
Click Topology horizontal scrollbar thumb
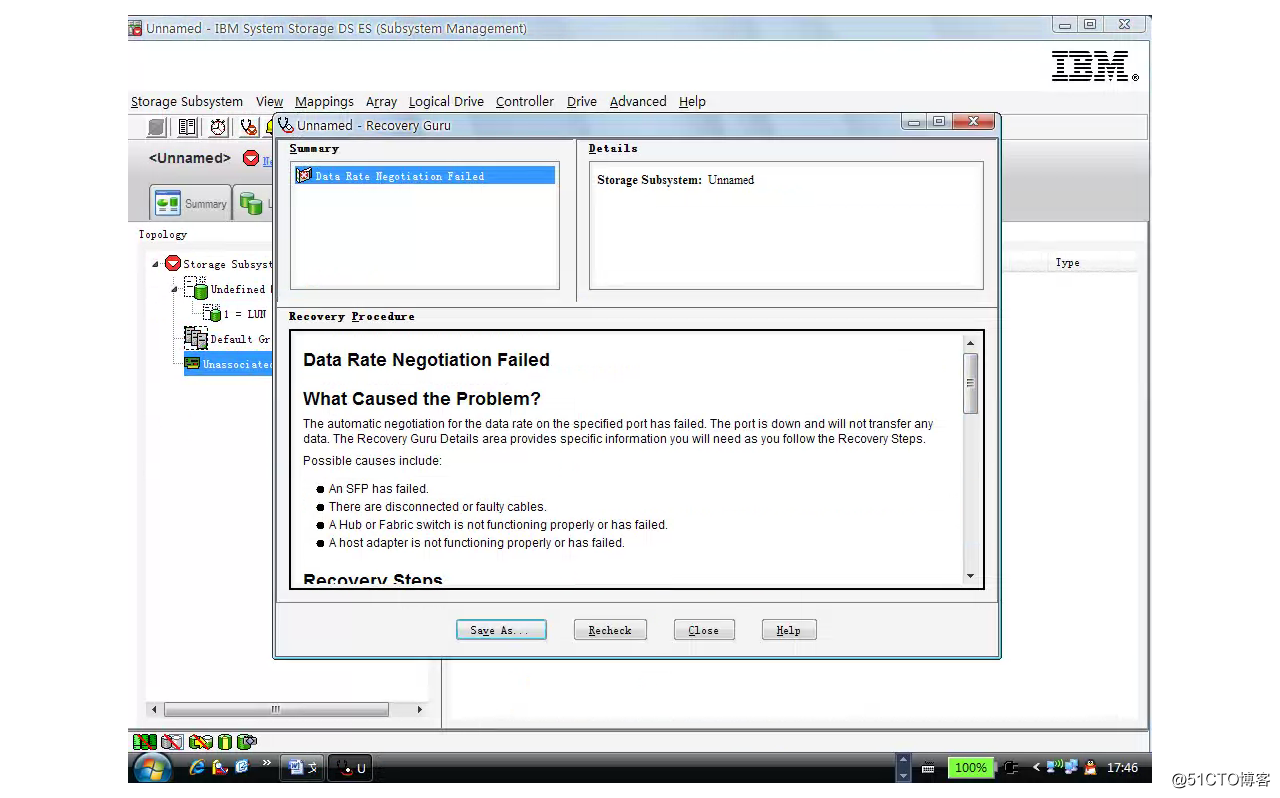[276, 709]
